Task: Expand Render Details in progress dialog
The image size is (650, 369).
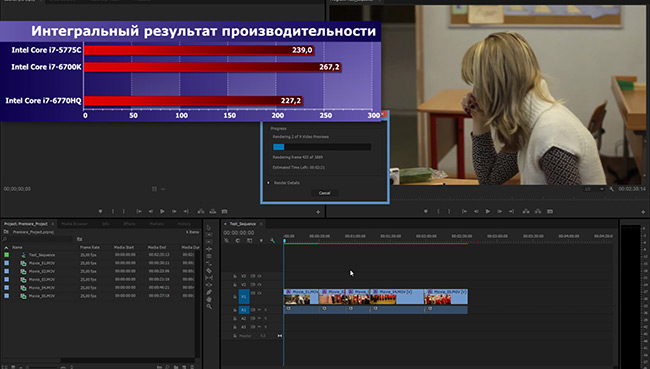Action: pos(269,182)
